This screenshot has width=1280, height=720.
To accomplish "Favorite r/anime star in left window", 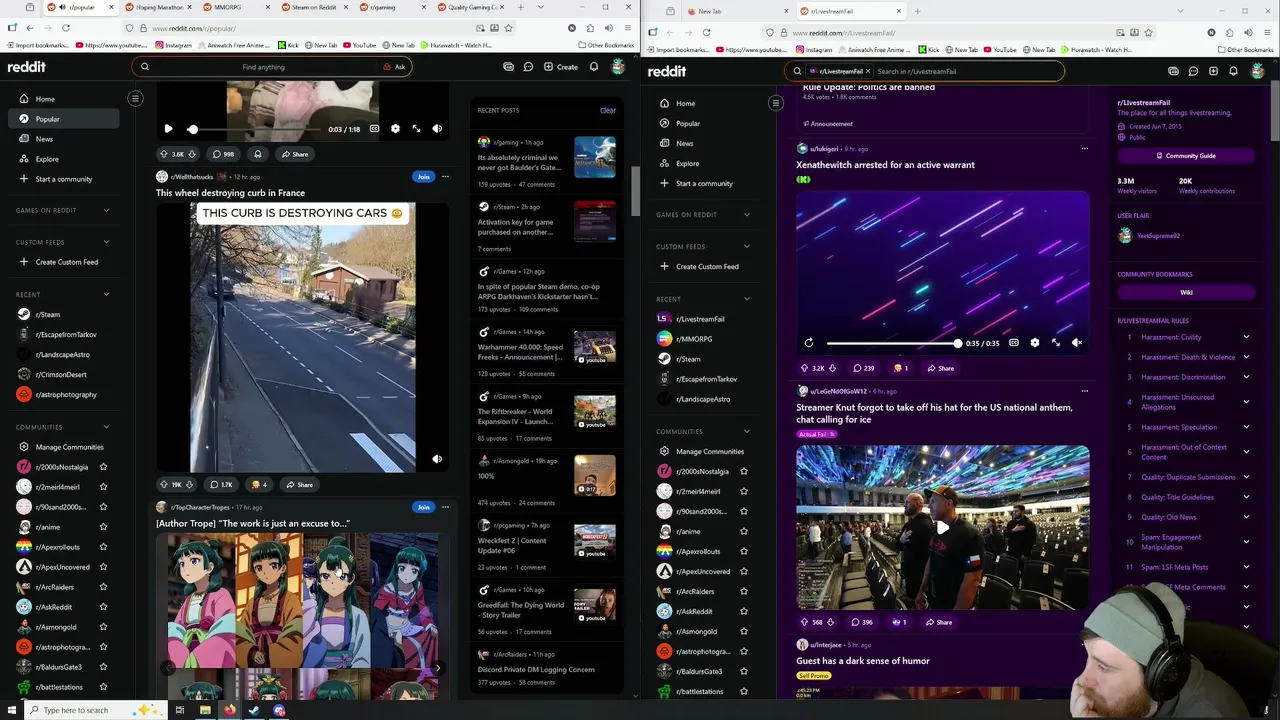I will [103, 527].
